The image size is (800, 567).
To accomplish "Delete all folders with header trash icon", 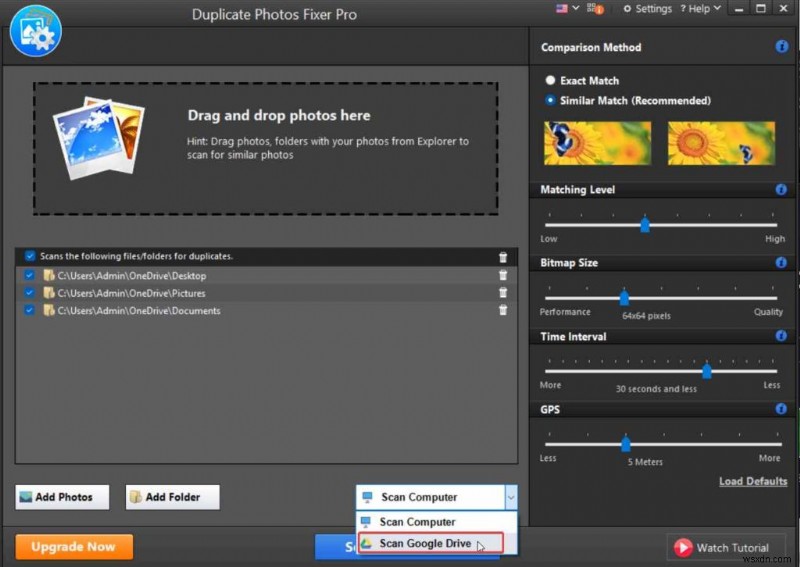I will (x=503, y=257).
